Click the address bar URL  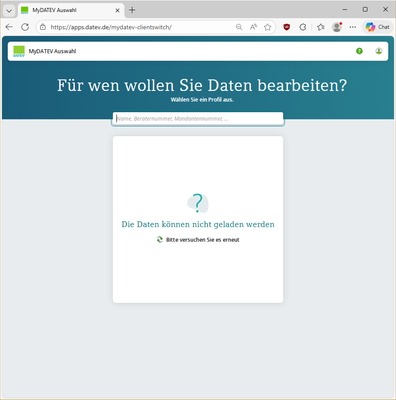(x=111, y=27)
